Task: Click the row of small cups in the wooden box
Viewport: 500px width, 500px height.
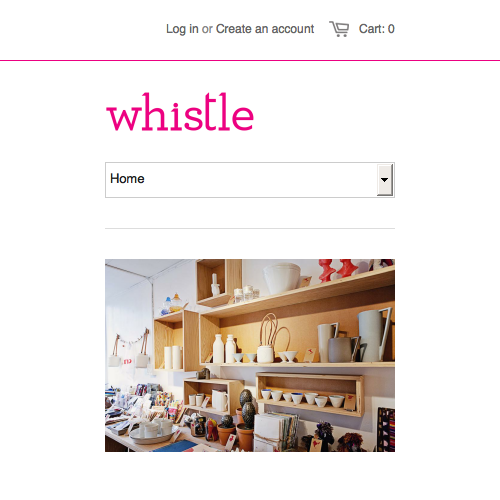Action: coord(303,397)
